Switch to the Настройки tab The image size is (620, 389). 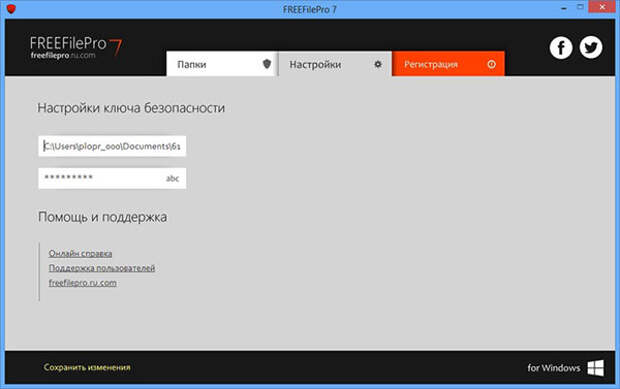point(335,64)
